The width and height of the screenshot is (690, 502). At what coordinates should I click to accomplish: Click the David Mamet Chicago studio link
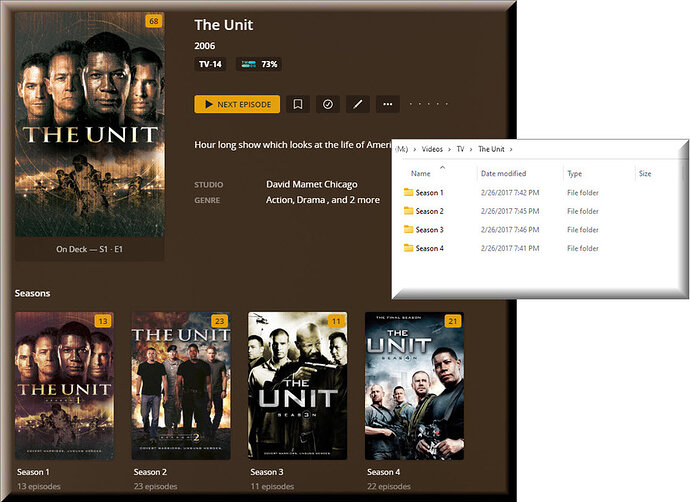point(312,184)
